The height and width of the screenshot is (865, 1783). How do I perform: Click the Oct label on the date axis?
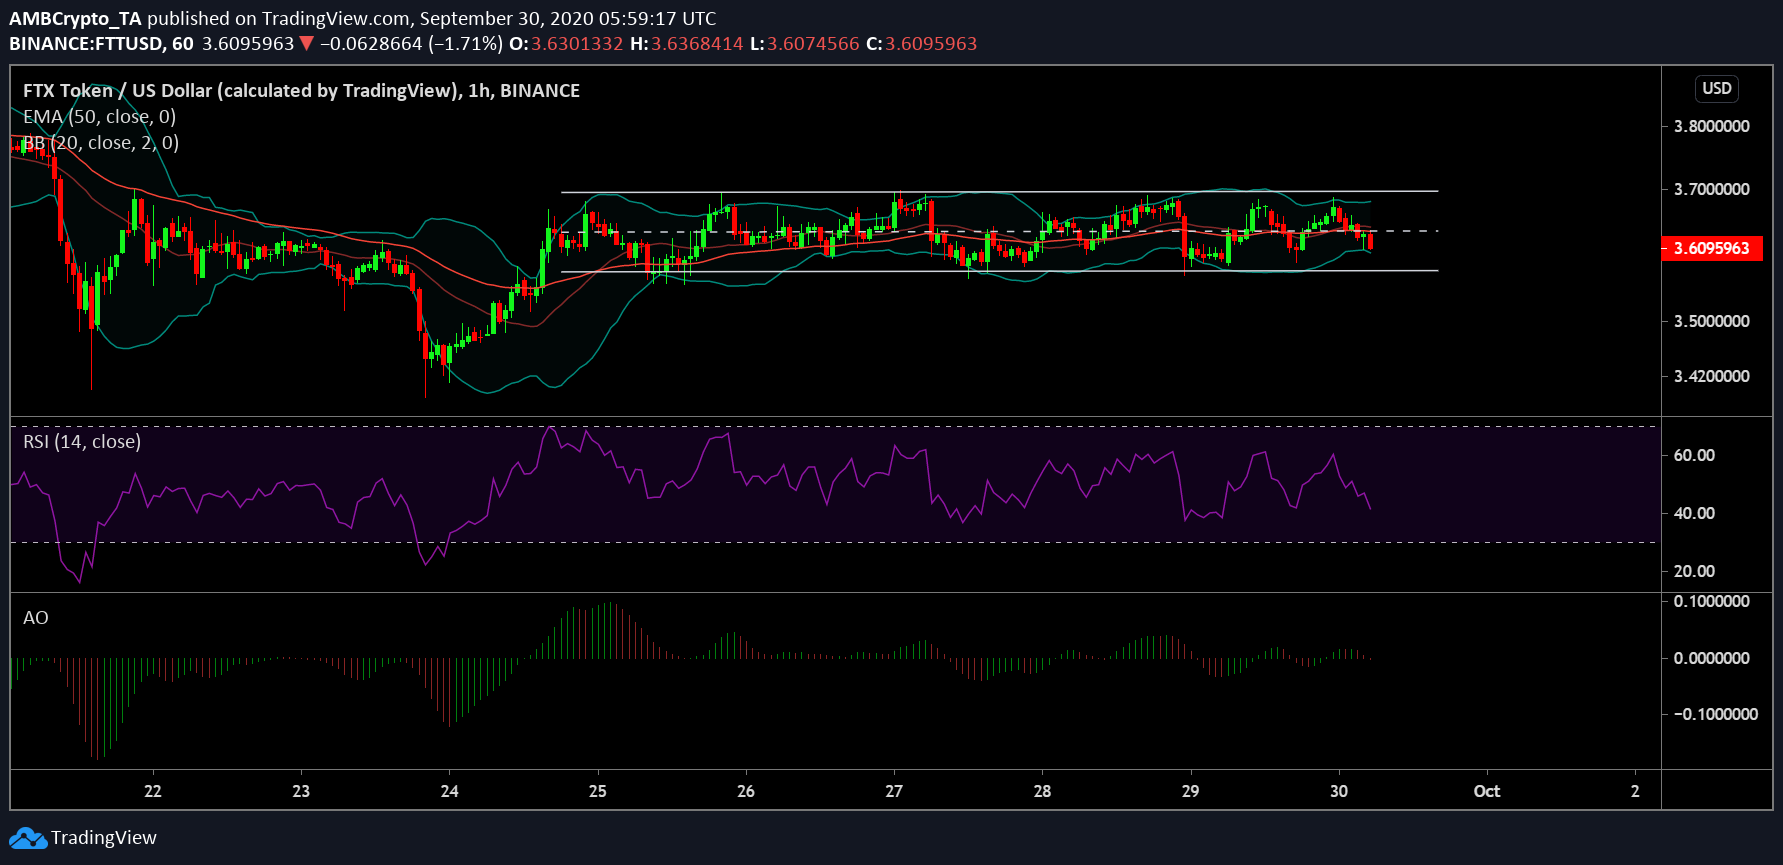1486,791
